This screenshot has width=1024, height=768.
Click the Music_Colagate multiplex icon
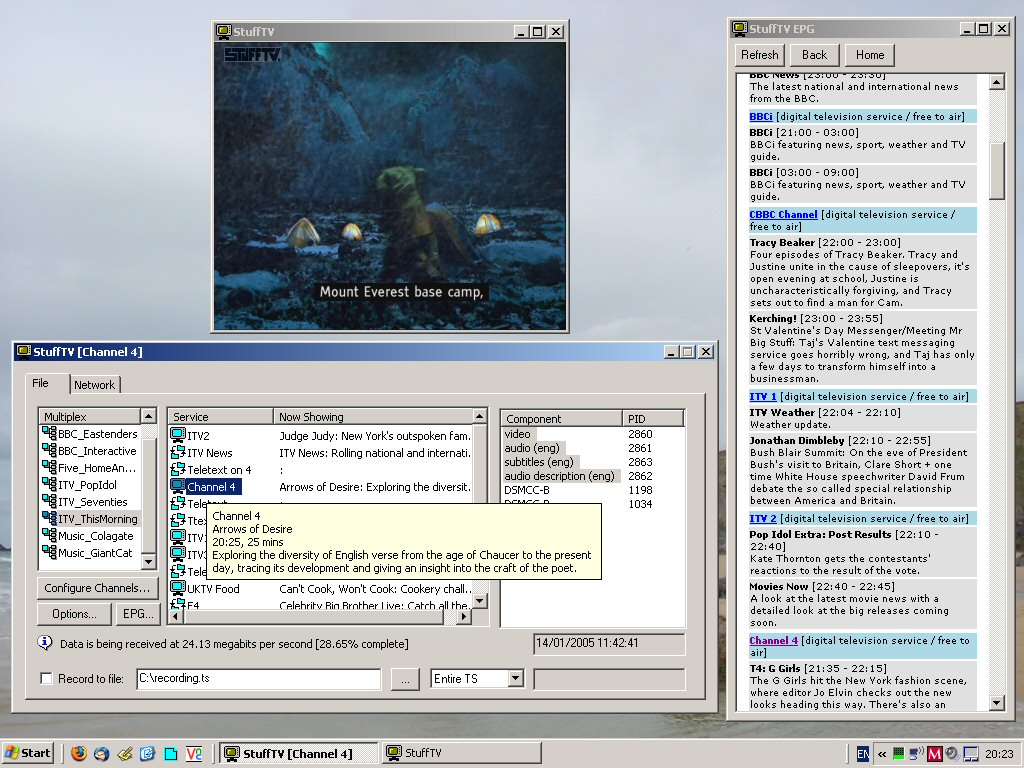click(x=49, y=535)
